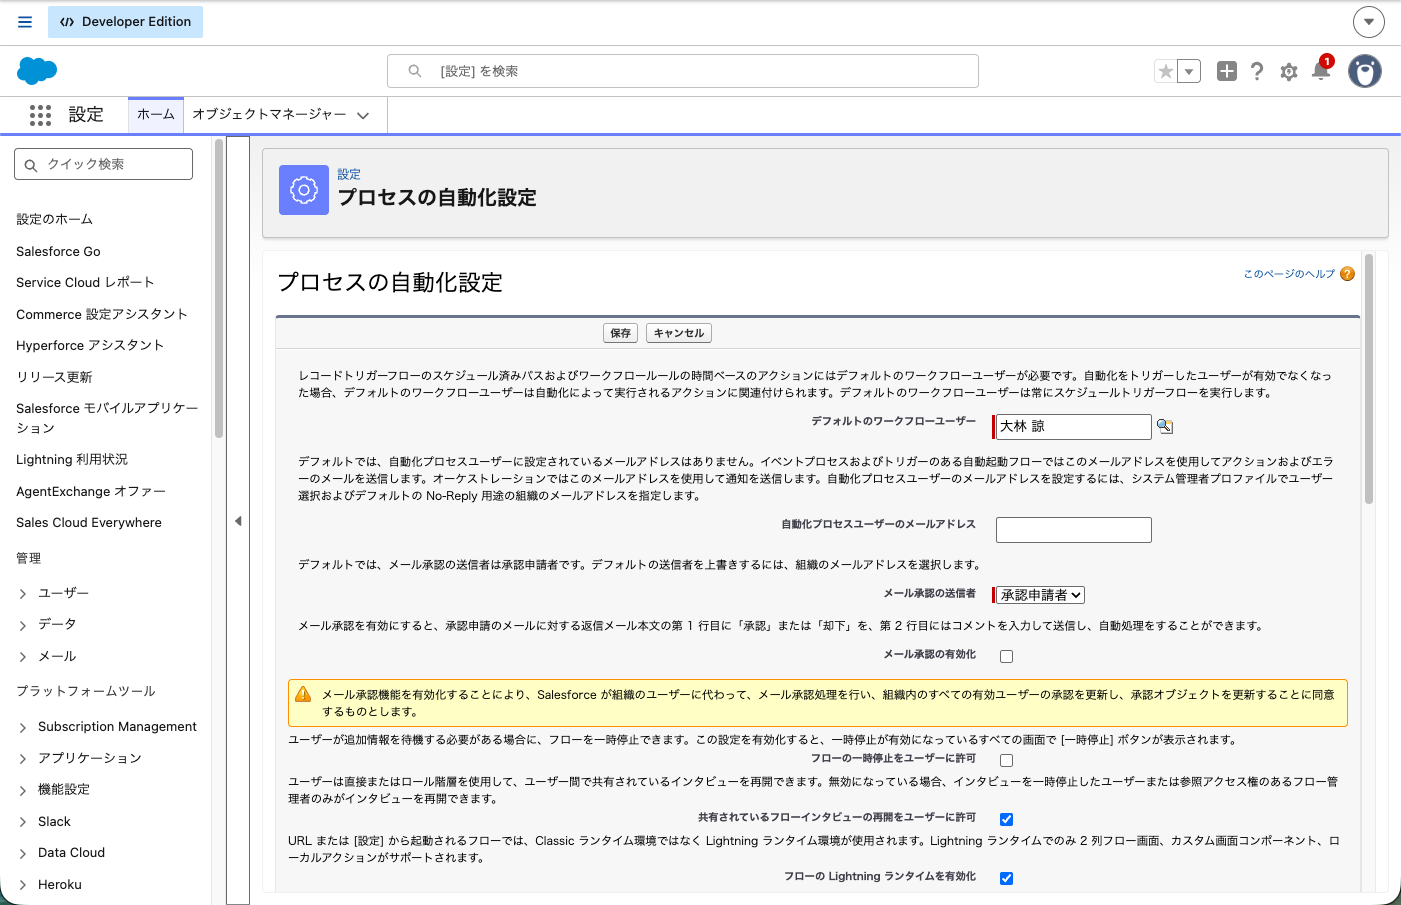
Task: Open the このページのヘルプ link
Action: (x=1289, y=274)
